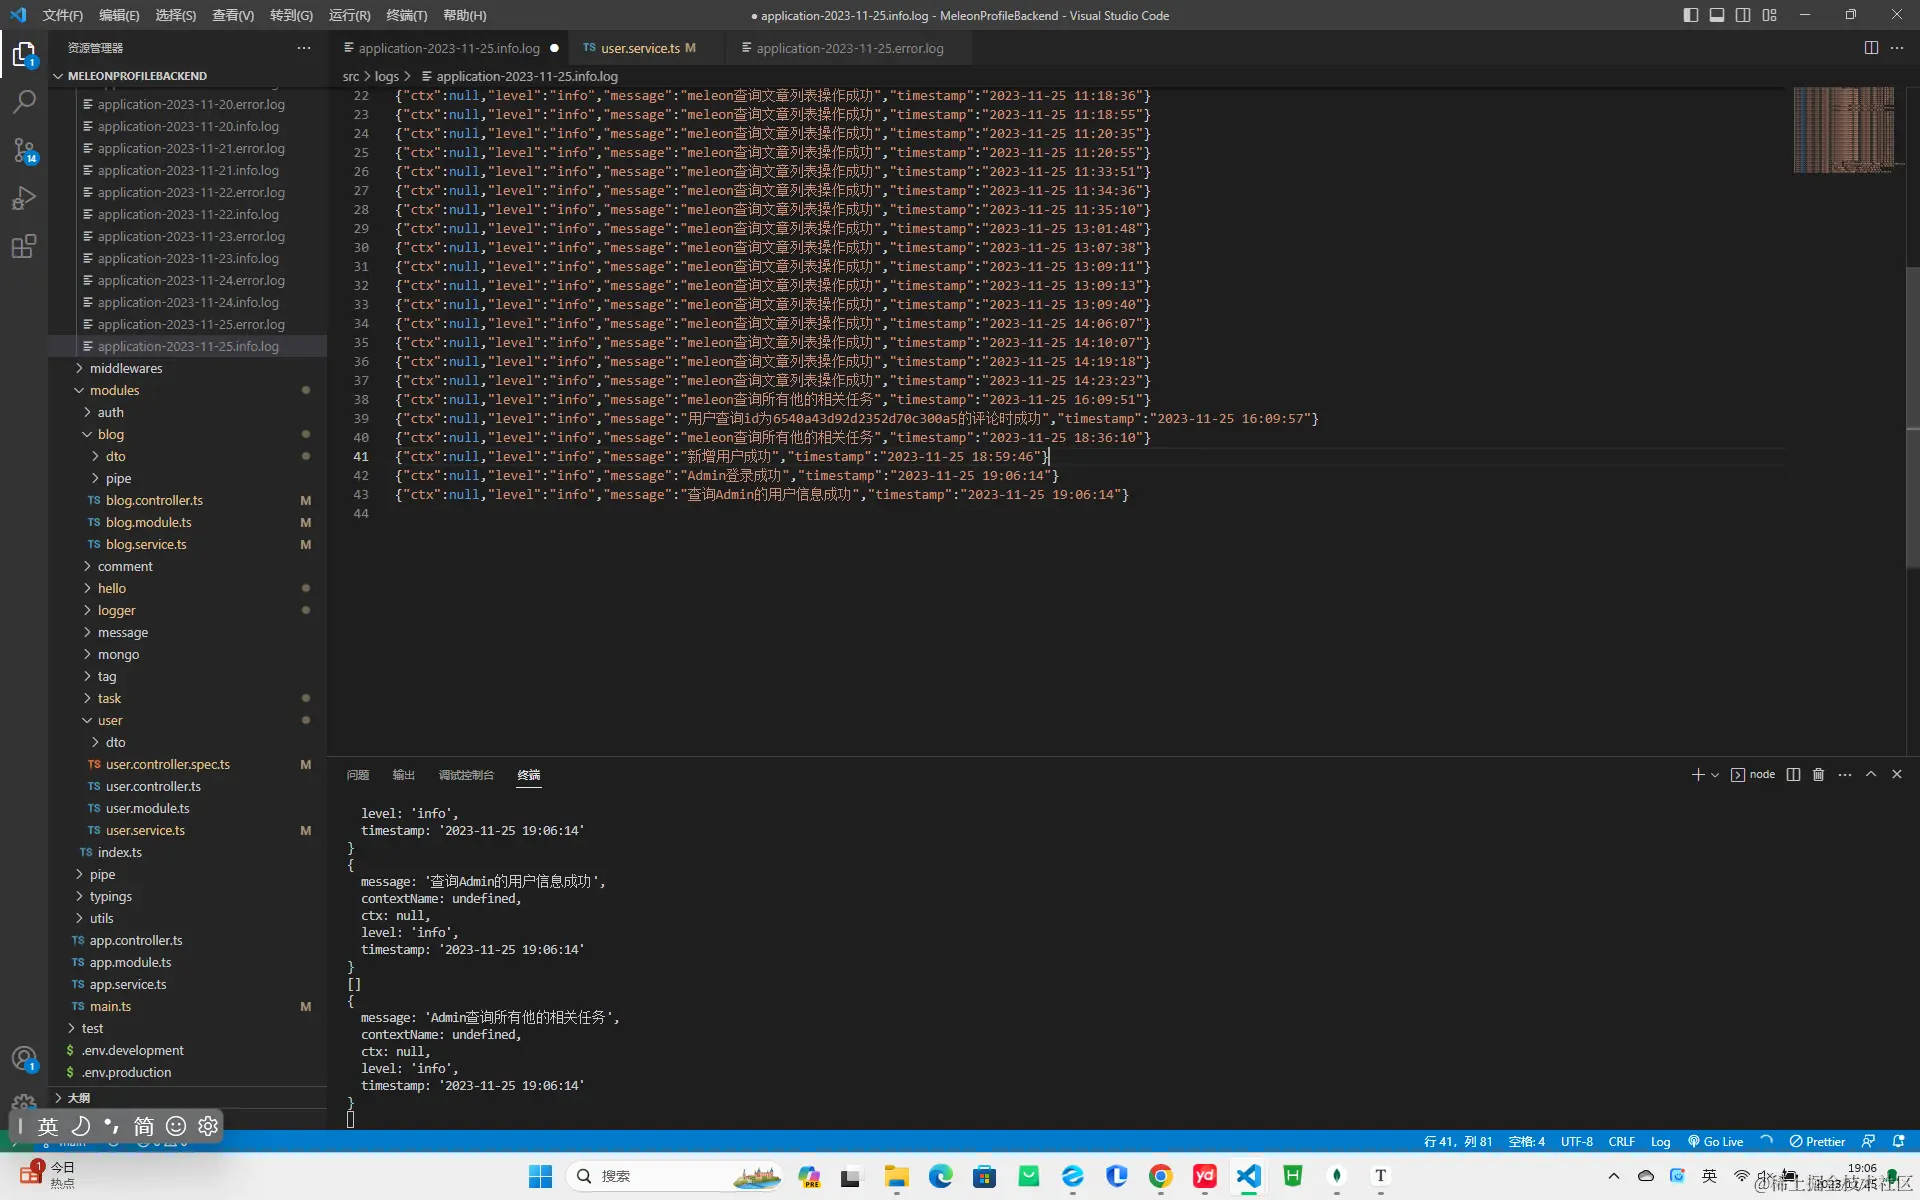Open Run and Debug view
Screen dimensions: 1920x1200
(24, 198)
